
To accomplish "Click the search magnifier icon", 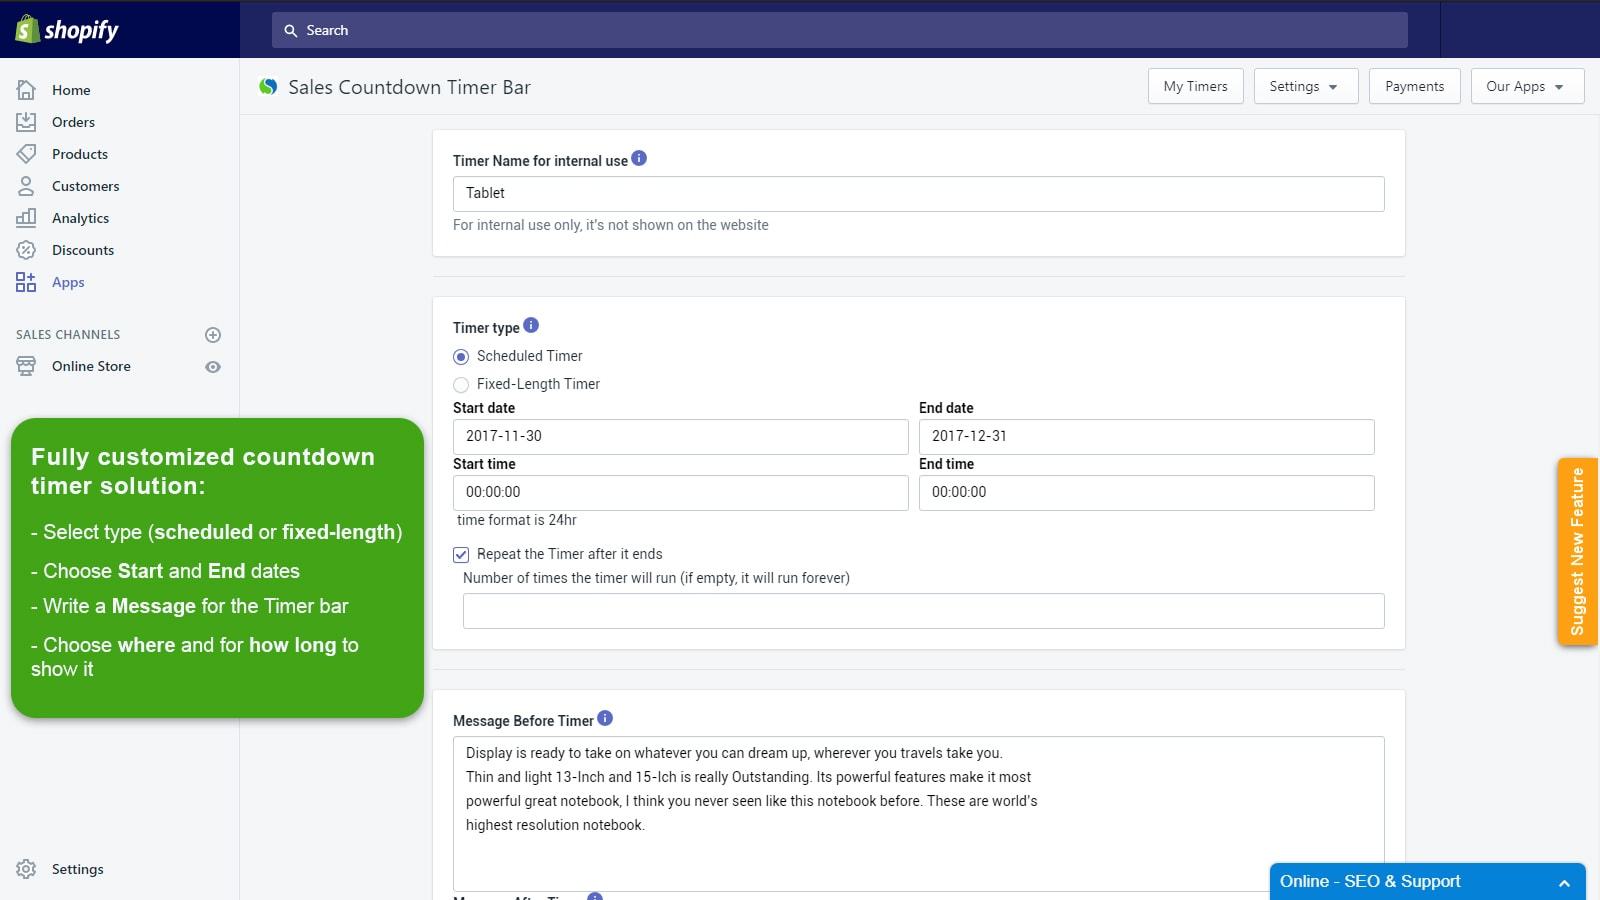I will pyautogui.click(x=291, y=31).
